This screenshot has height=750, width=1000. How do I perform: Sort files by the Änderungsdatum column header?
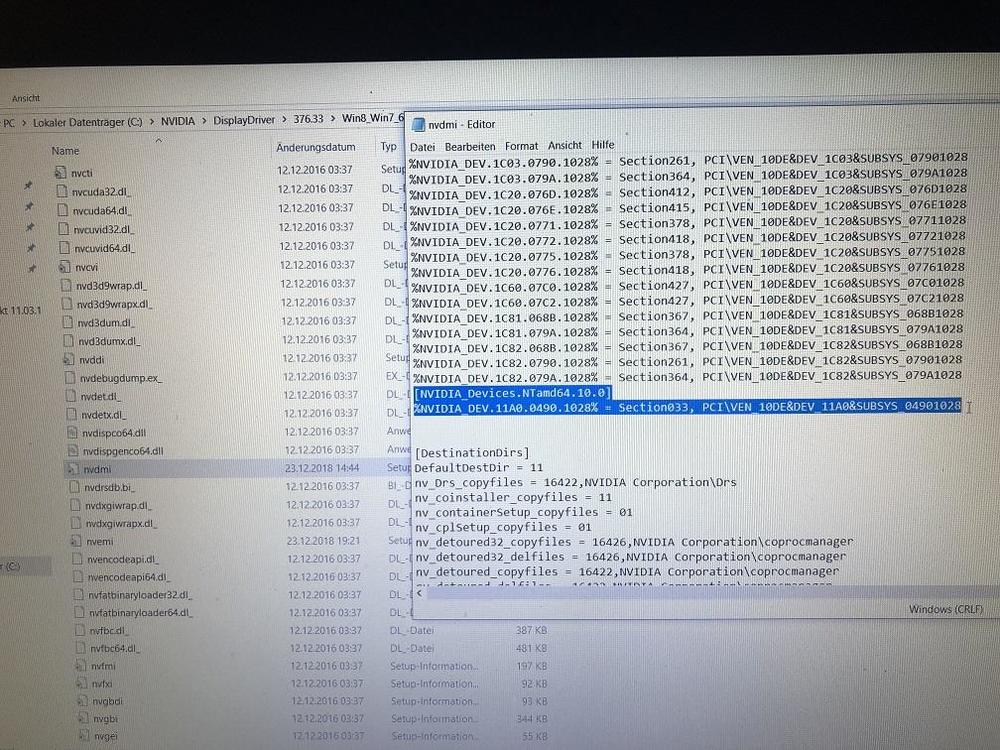pos(315,148)
